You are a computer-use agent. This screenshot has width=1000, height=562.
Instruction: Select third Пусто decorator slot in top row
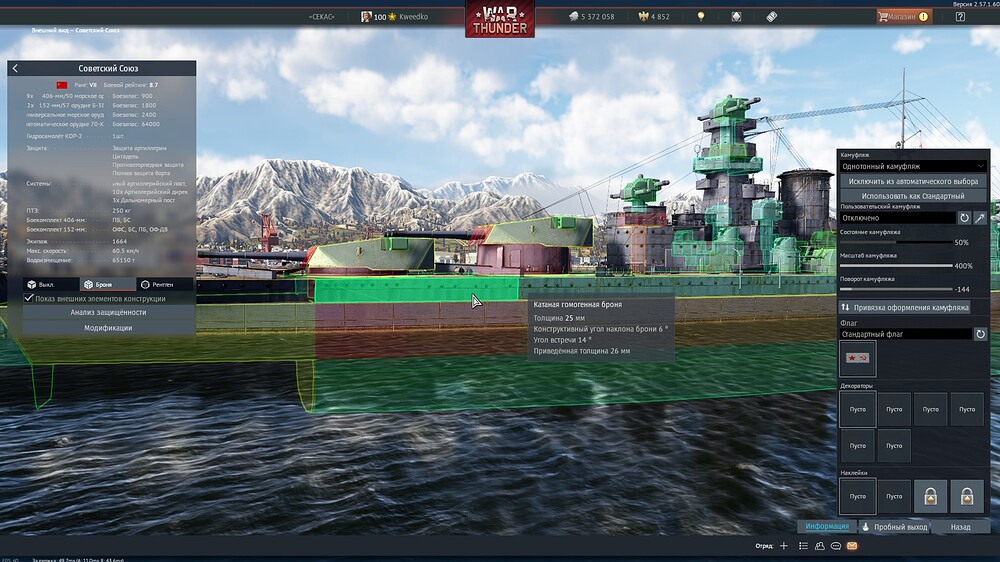click(930, 410)
